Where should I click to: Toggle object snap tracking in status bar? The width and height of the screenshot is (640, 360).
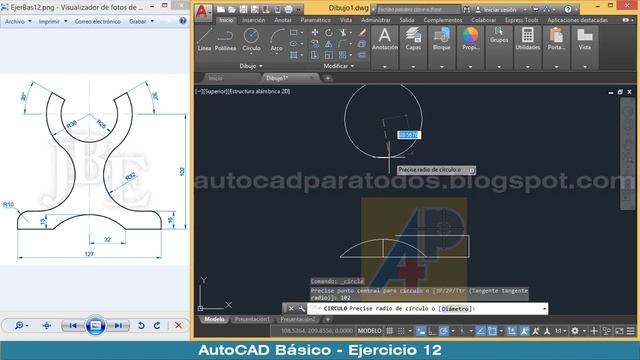tap(481, 331)
